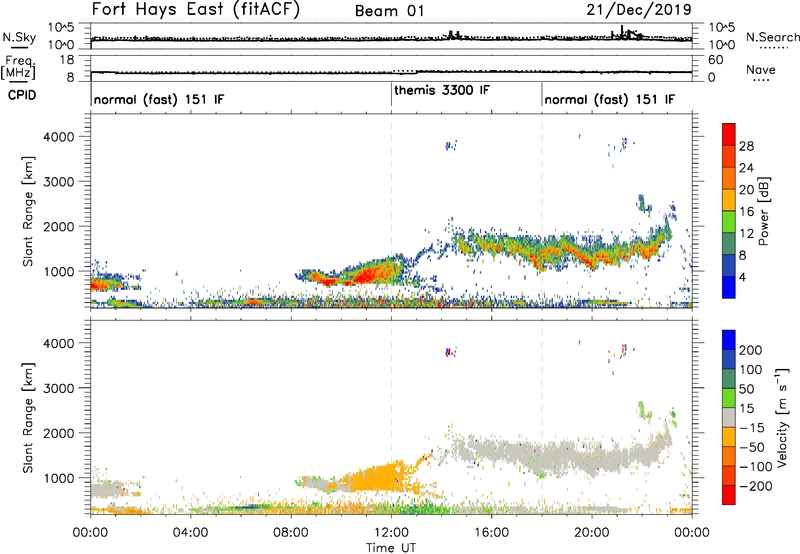Viewport: 800px width, 554px height.
Task: Click the '28' power color bar label
Action: pos(746,146)
